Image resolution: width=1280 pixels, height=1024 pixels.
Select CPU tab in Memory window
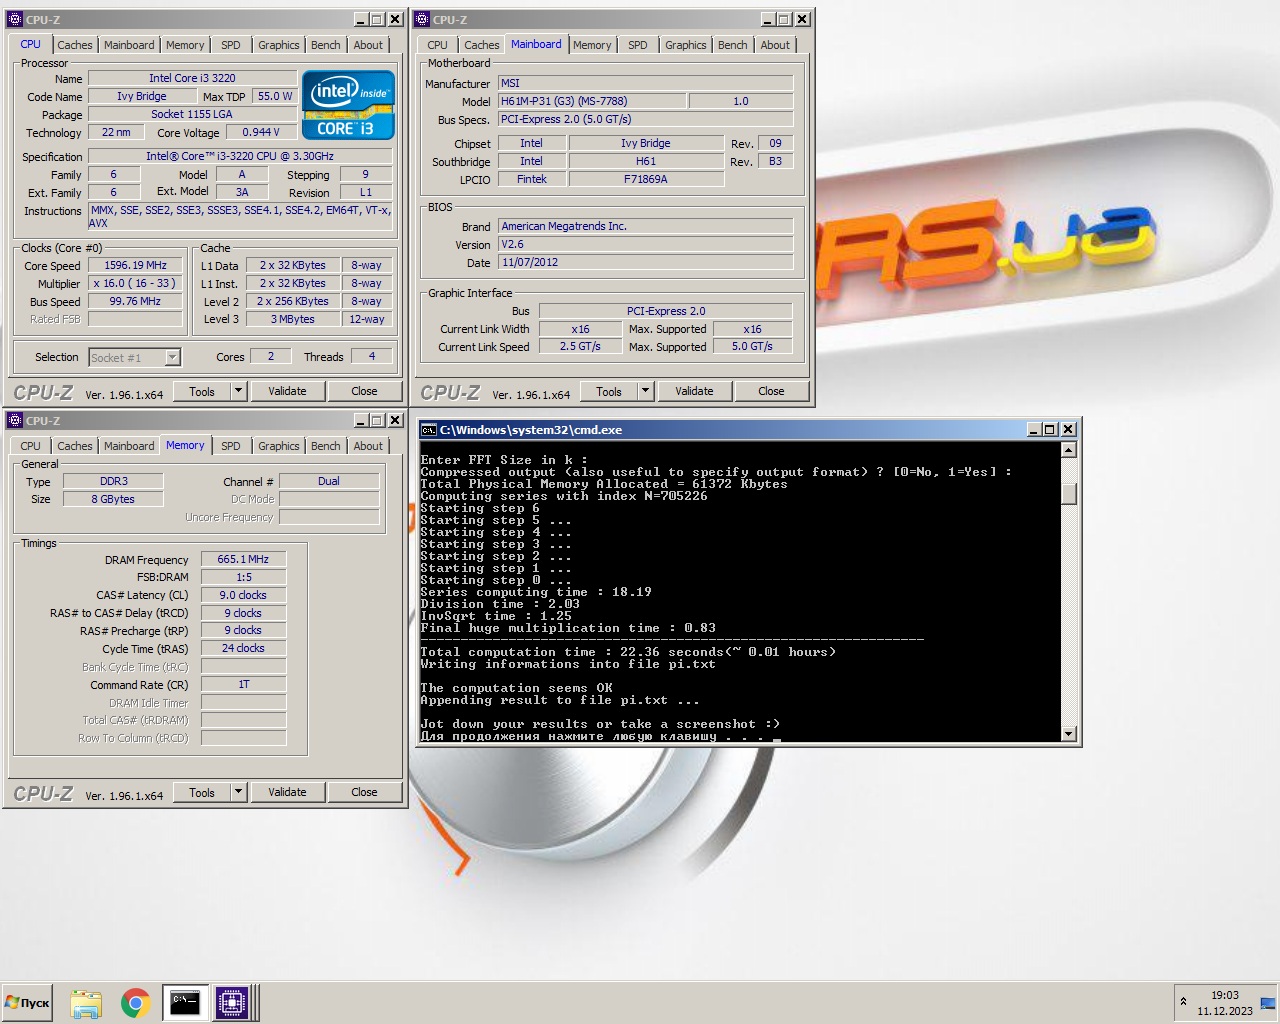pos(30,446)
